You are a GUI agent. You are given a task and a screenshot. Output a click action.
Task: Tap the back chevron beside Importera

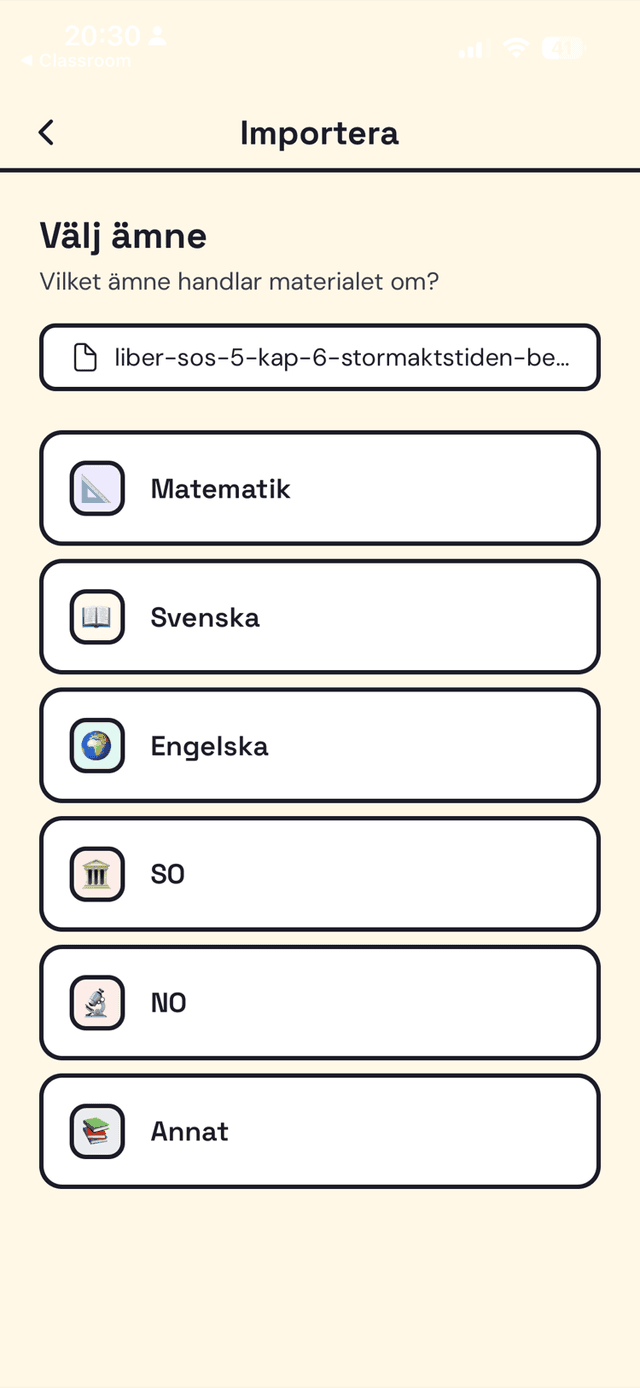(x=45, y=131)
